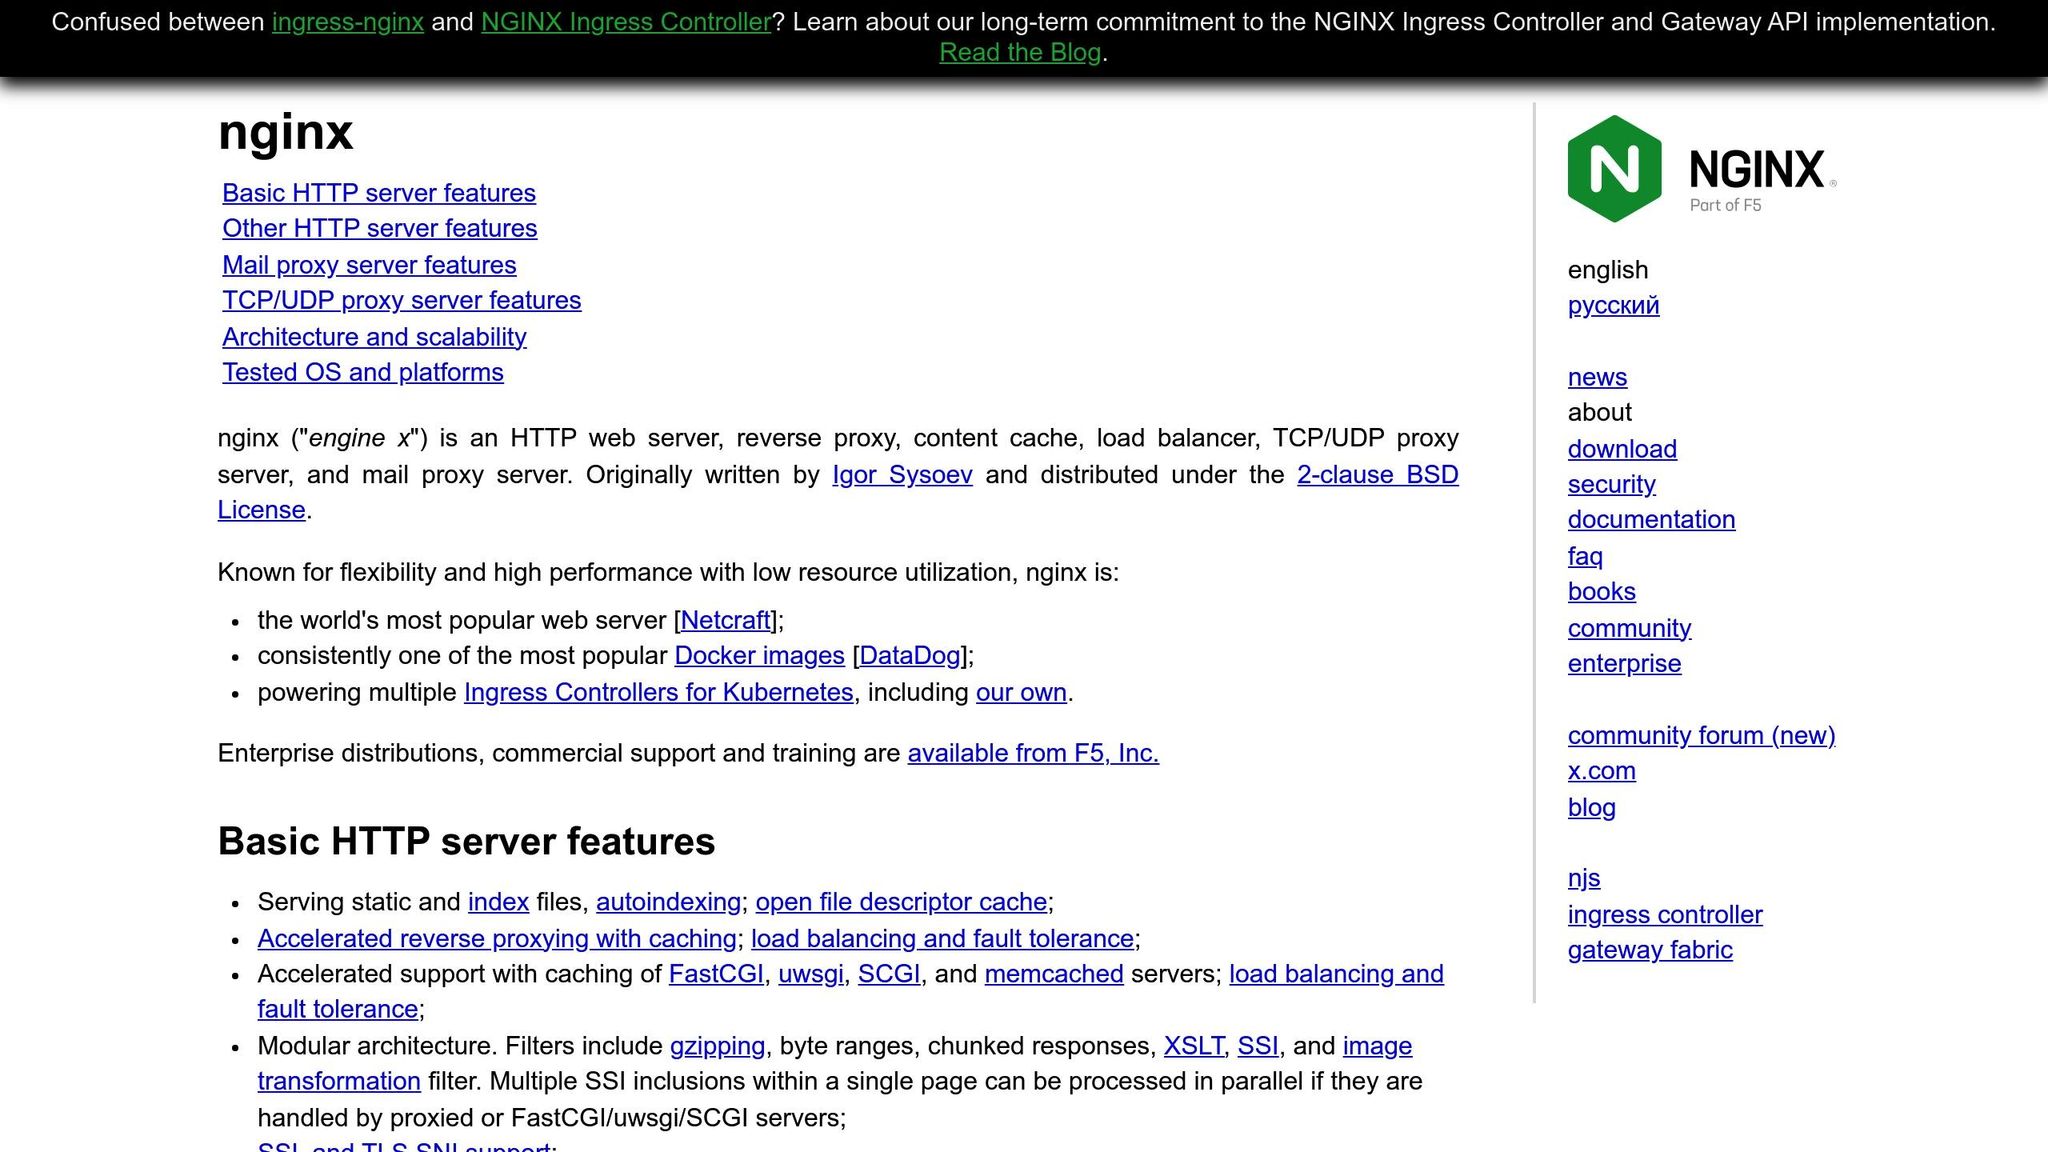The height and width of the screenshot is (1152, 2048).
Task: Open the 2-clause BSD License link
Action: [x=1376, y=475]
